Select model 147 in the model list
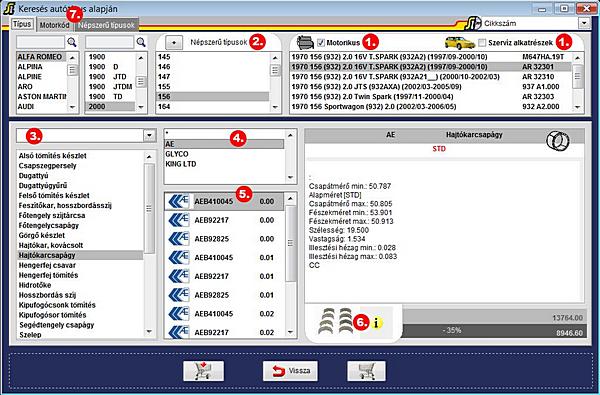600x395 pixels. coord(213,77)
